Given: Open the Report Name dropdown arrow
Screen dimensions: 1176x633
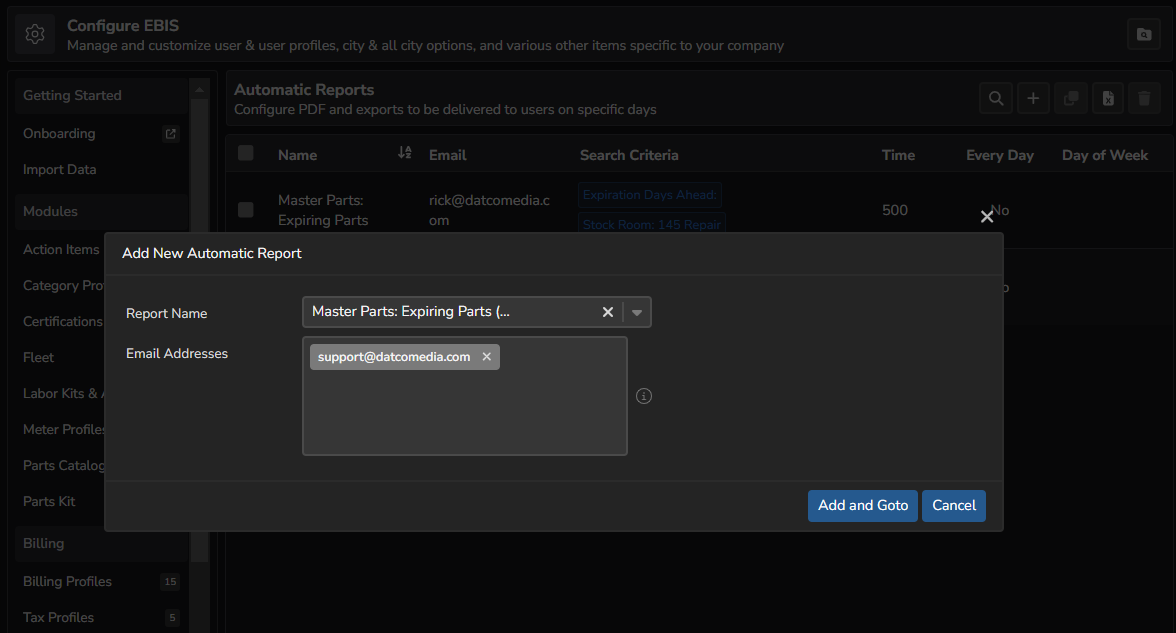Looking at the screenshot, I should pos(637,311).
